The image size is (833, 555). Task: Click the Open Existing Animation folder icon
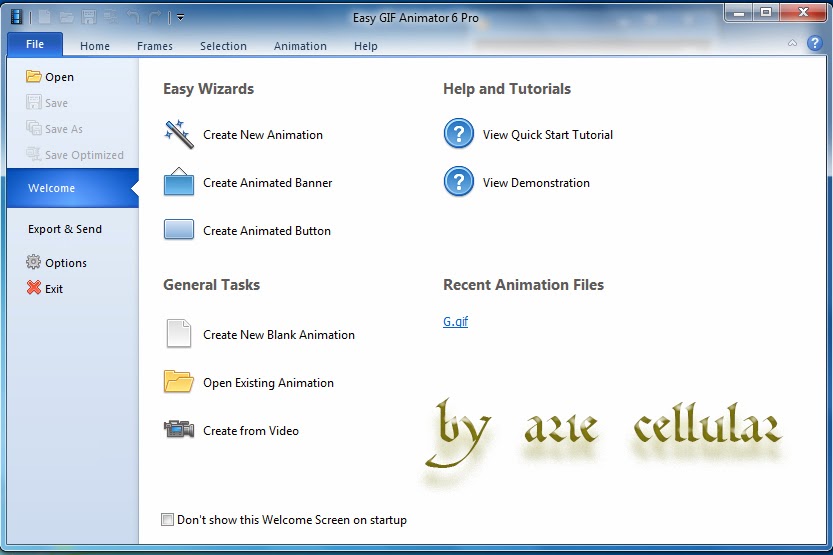tap(178, 381)
